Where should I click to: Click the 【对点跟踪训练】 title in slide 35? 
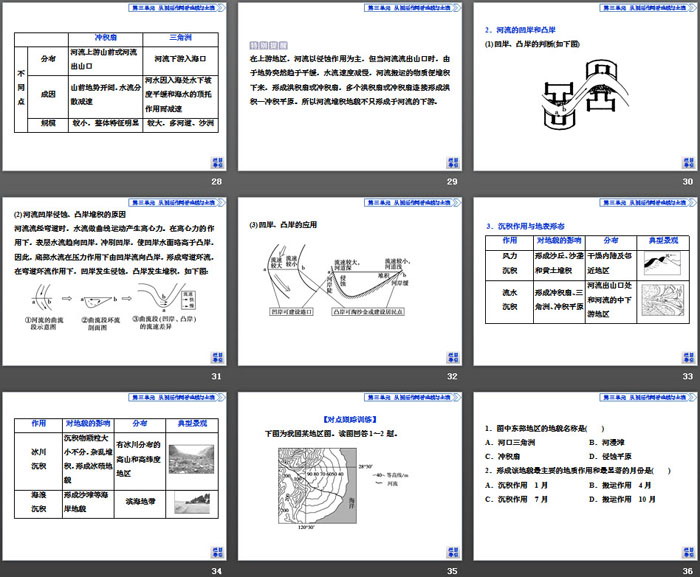350,419
